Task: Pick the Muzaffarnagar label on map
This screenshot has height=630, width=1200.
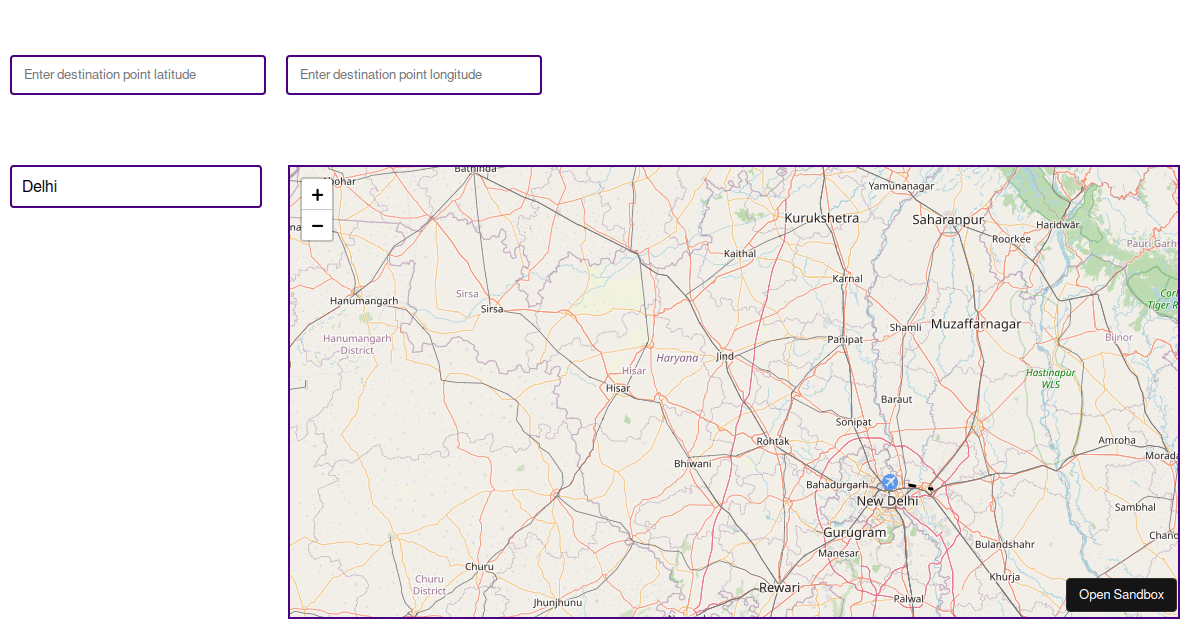Action: coord(975,324)
